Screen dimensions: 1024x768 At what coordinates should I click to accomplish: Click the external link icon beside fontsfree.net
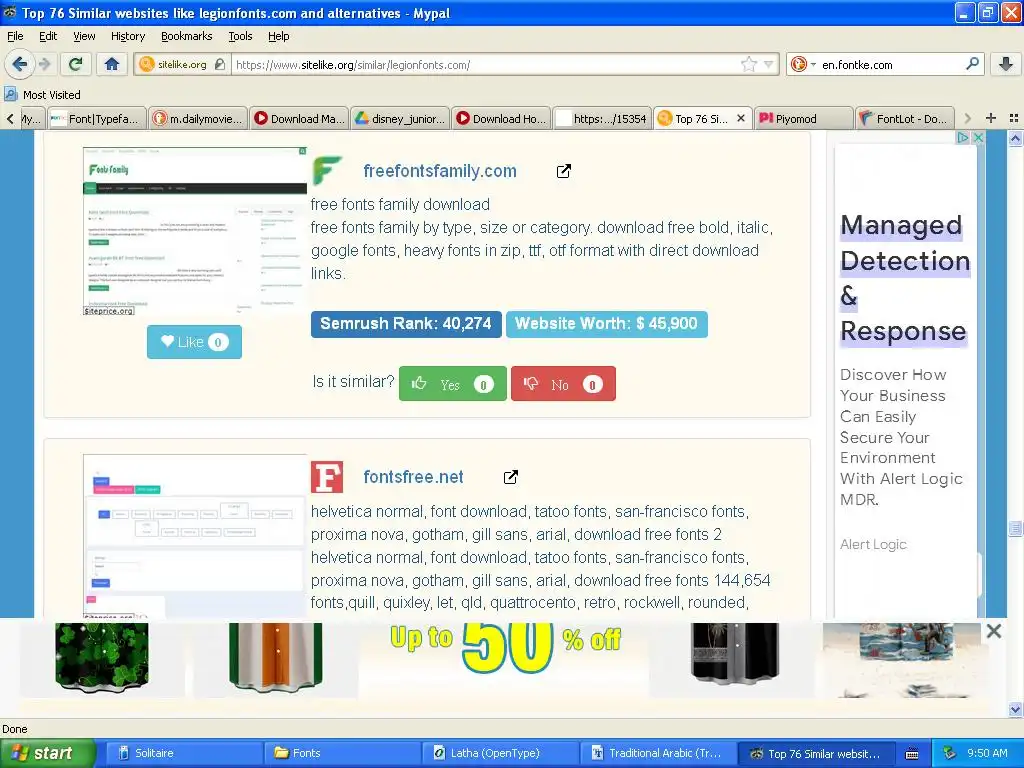[x=511, y=477]
